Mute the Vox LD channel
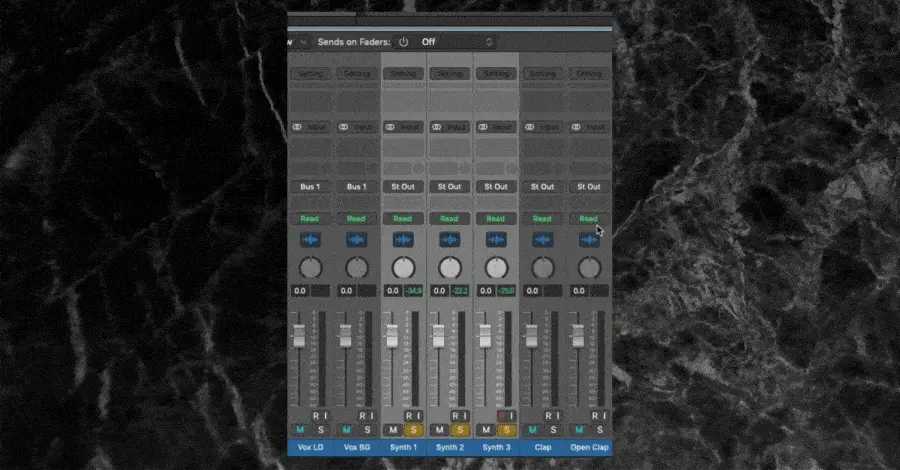 (x=300, y=430)
